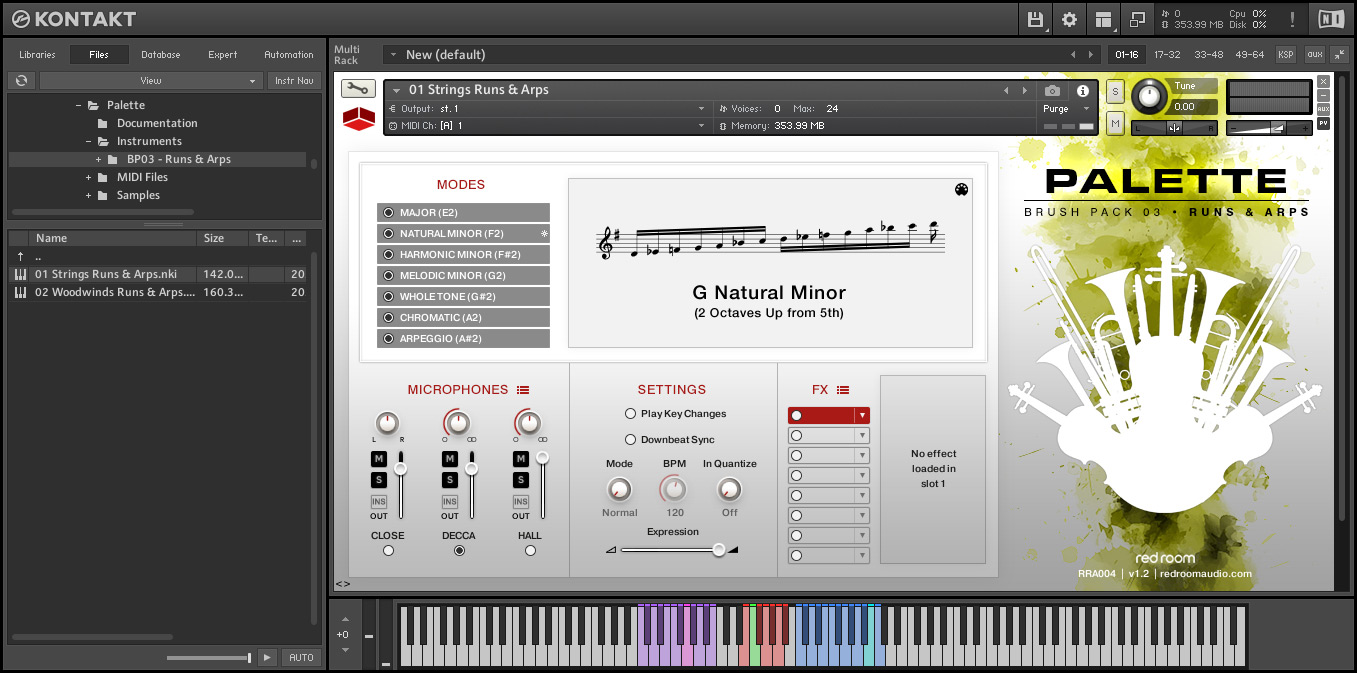
Task: Solo the instrument with S button
Action: click(x=1116, y=91)
